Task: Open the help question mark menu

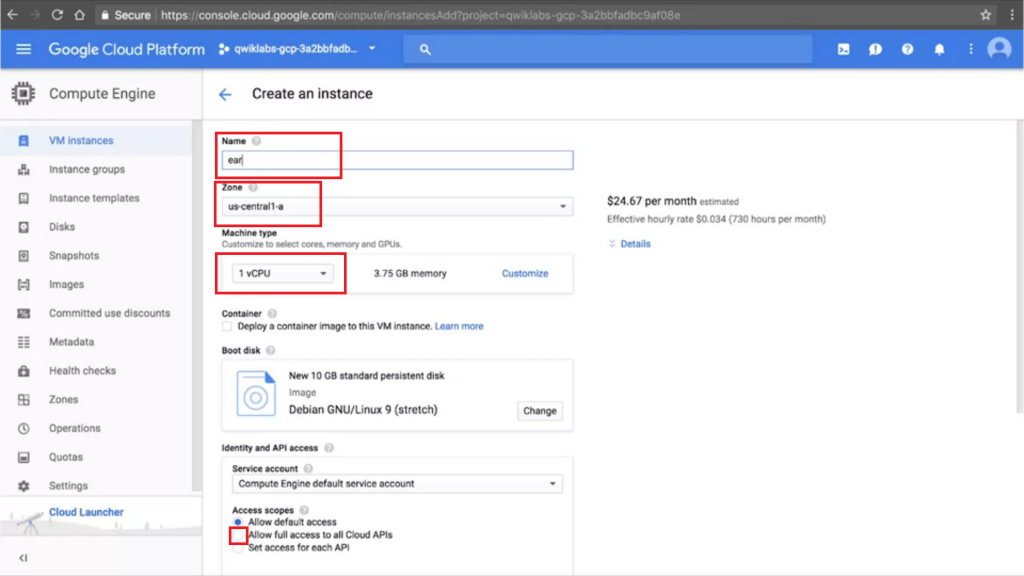Action: pos(907,49)
